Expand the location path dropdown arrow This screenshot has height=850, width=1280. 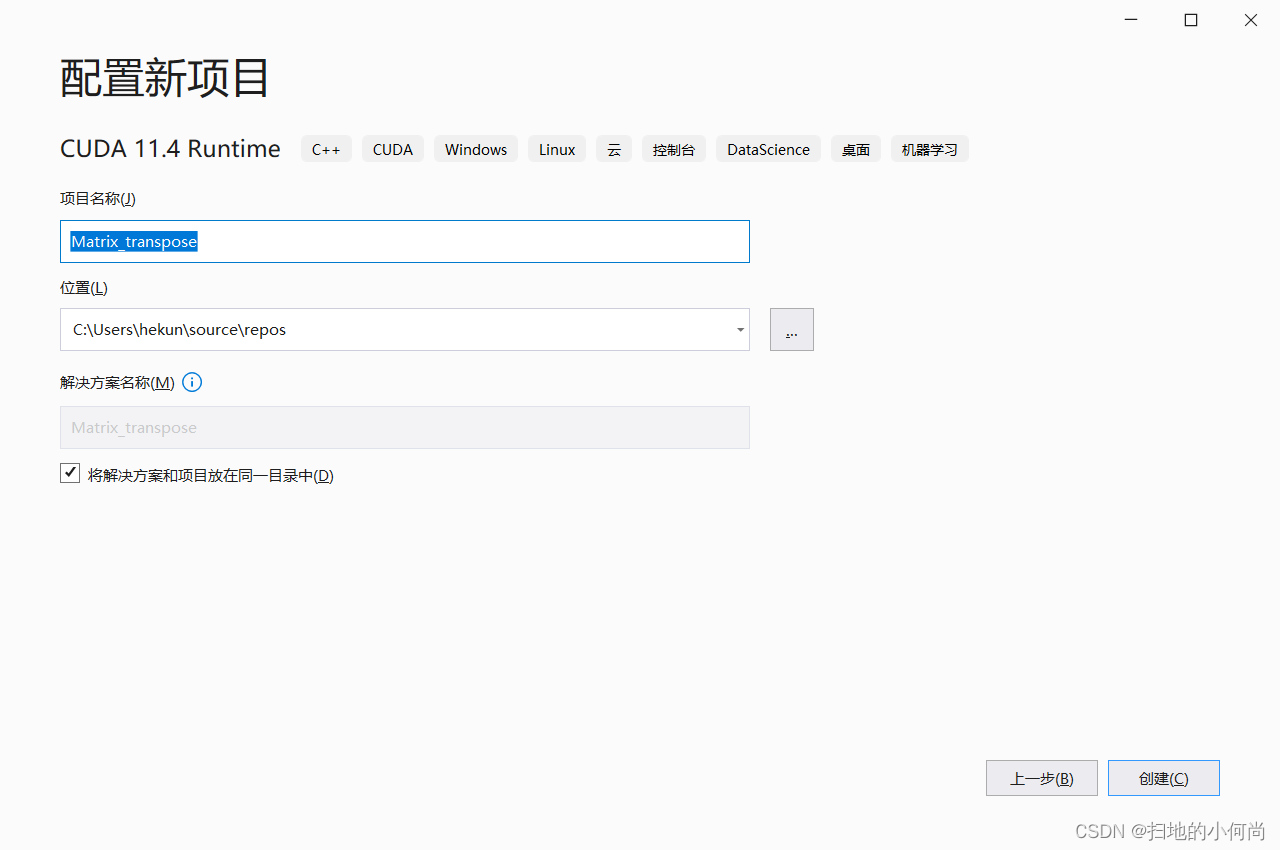[x=740, y=330]
